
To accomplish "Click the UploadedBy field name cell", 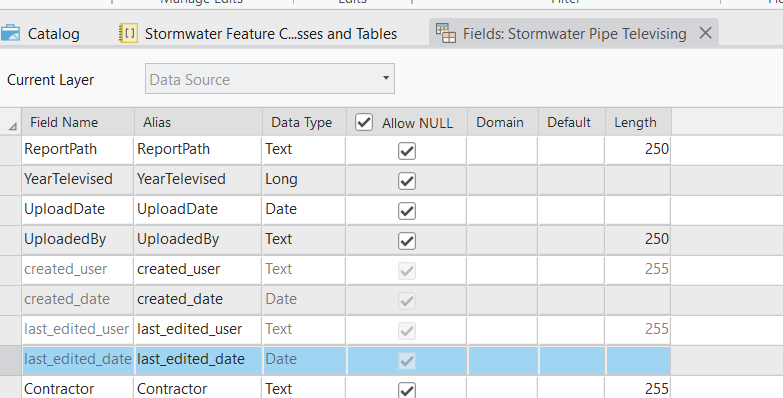I will [78, 239].
